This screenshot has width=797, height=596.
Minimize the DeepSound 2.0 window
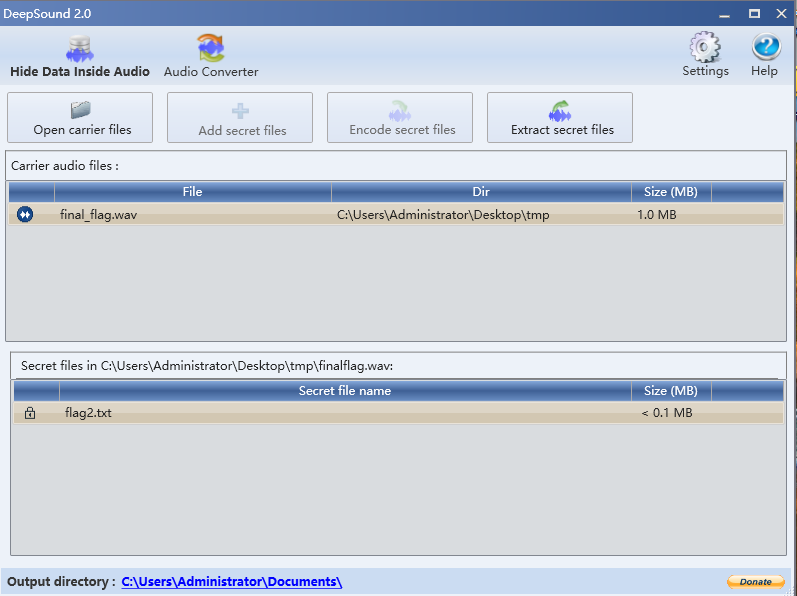pyautogui.click(x=724, y=14)
